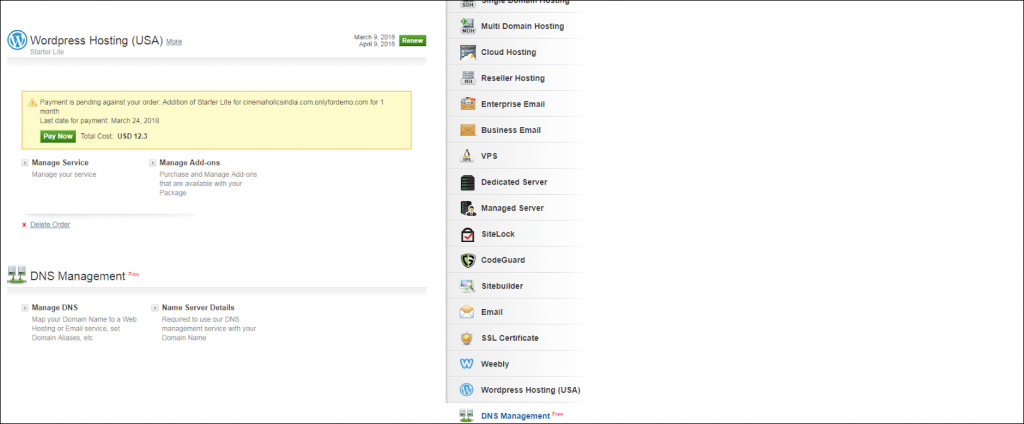Open the Name Server Details link
Screen dimensions: 1024x424
(198, 308)
